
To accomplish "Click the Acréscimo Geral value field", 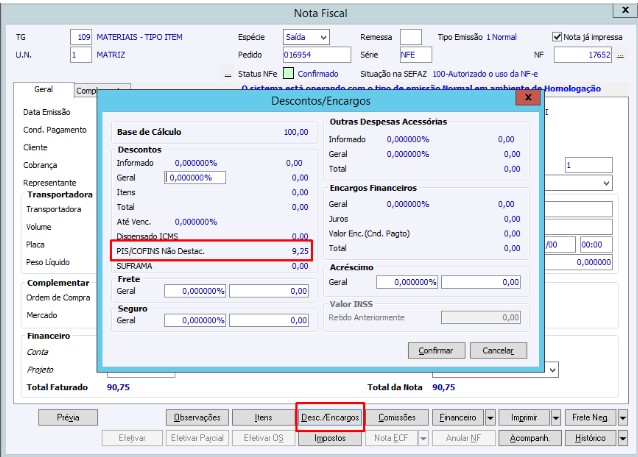I will tap(481, 282).
